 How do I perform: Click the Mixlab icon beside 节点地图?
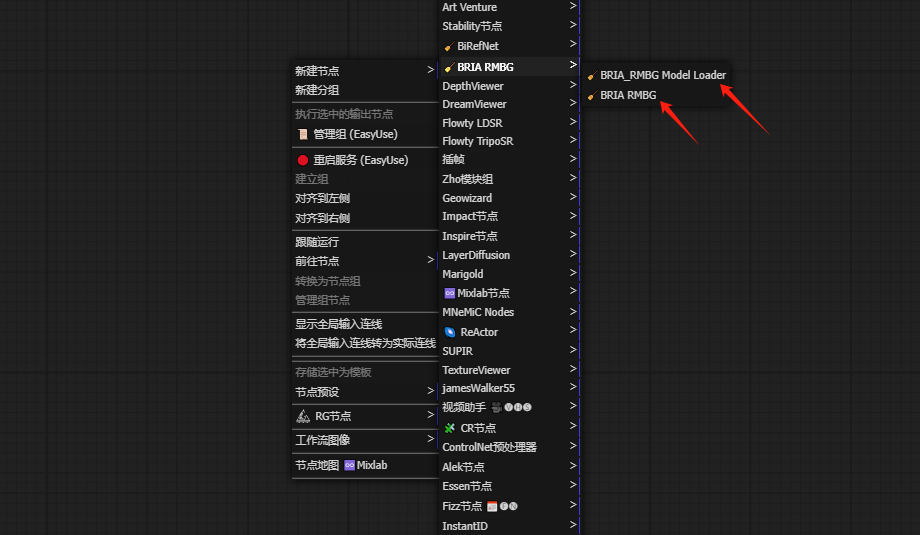(349, 465)
